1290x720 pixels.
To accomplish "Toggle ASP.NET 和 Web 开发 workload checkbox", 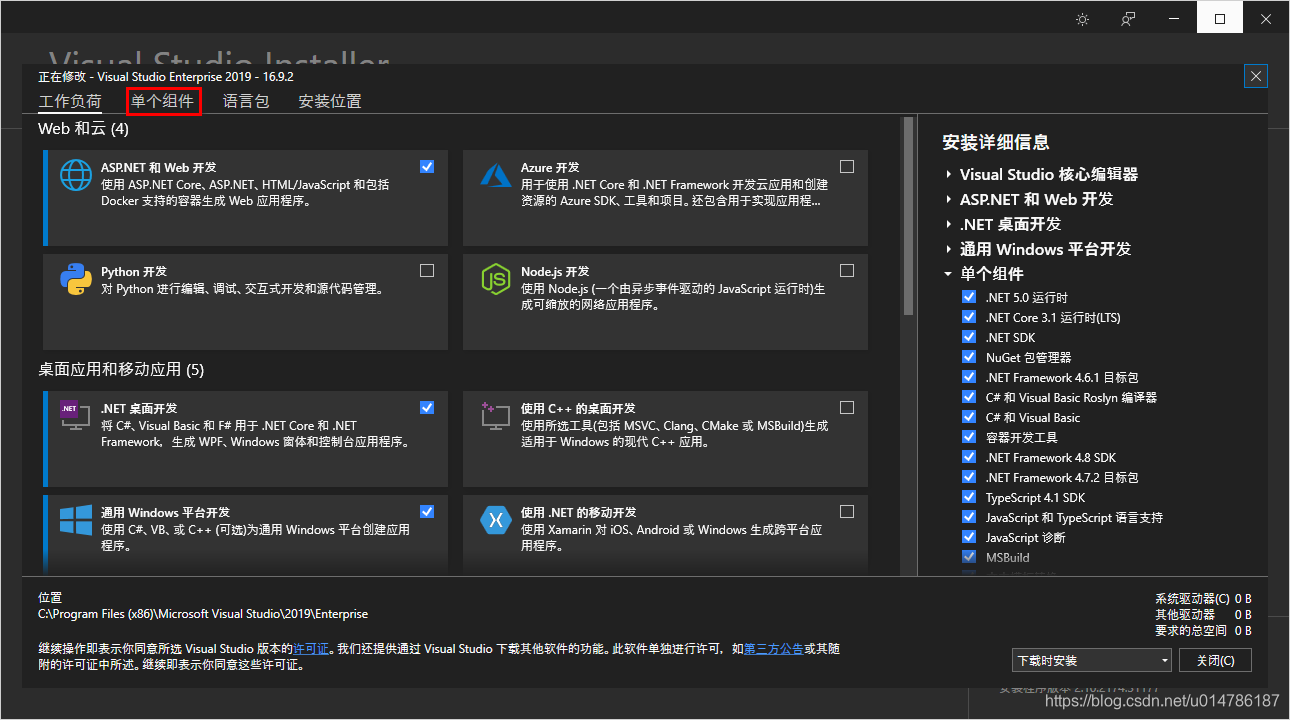I will pyautogui.click(x=427, y=166).
